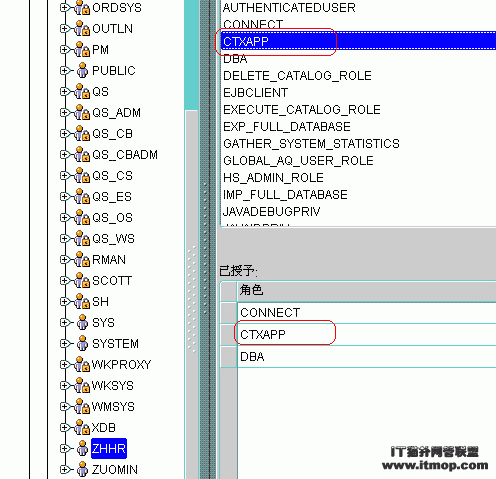Click row header beside granted CONNECT
Image resolution: width=496 pixels, height=479 pixels.
[x=229, y=312]
